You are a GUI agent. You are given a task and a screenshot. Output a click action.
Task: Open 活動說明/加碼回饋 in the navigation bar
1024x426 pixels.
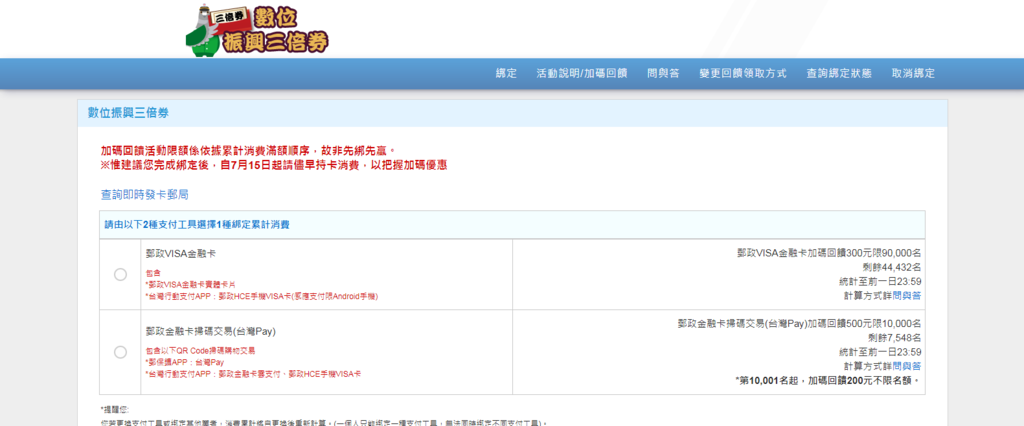[582, 73]
